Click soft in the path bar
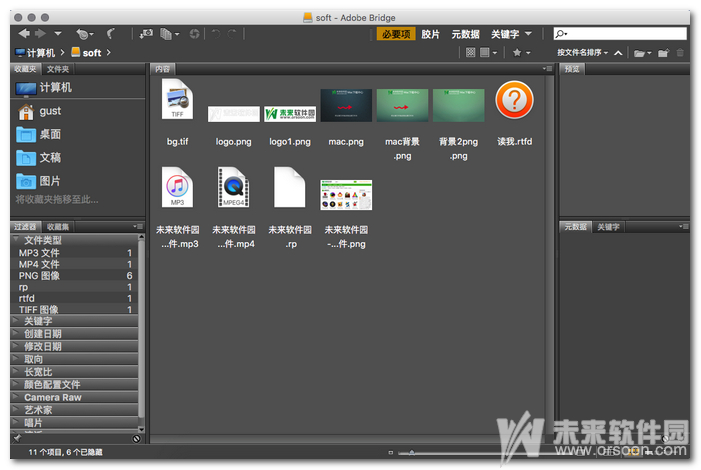701x470 pixels. [x=87, y=53]
